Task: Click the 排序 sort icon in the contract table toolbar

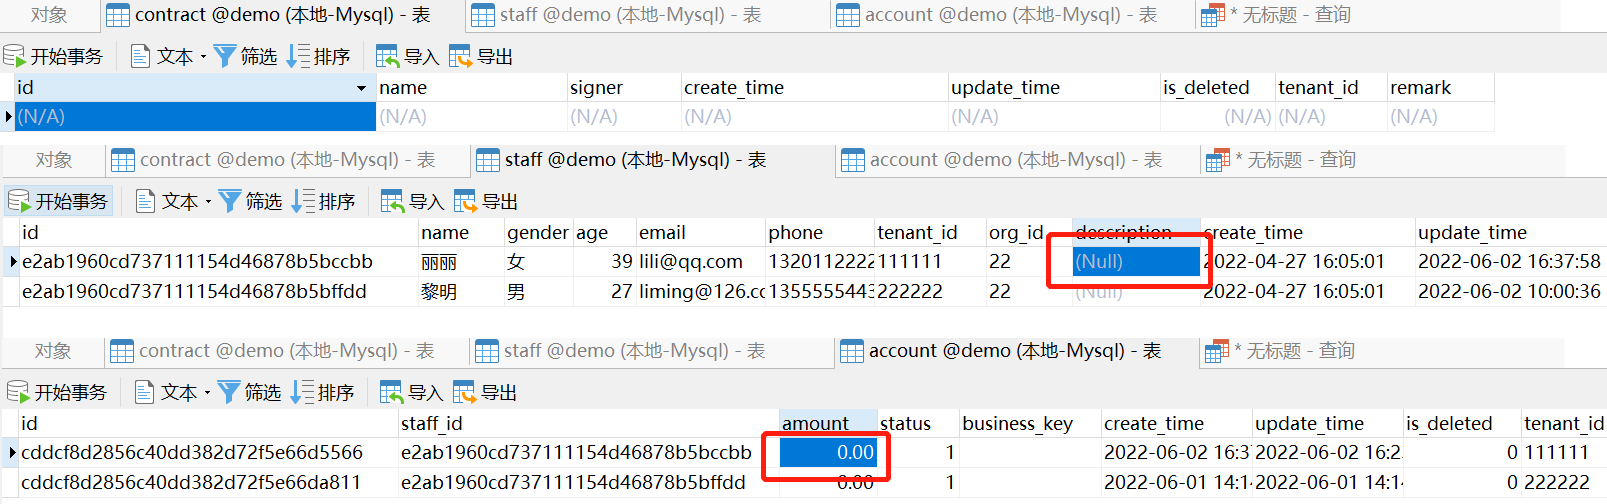Action: click(298, 57)
